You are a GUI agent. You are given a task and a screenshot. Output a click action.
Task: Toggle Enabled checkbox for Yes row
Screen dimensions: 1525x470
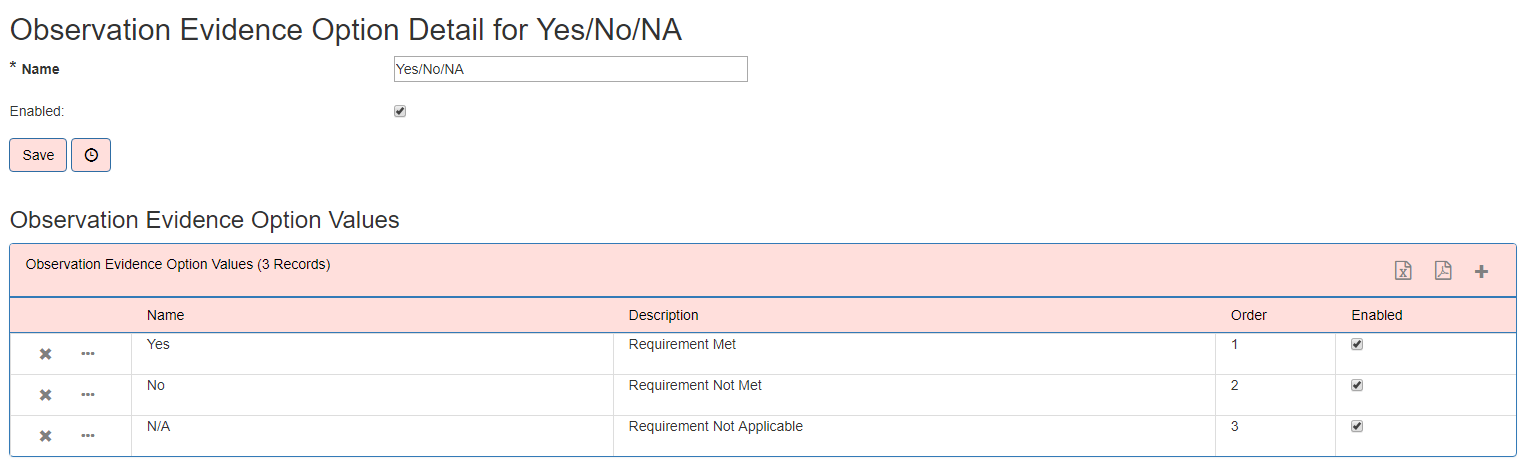pyautogui.click(x=1357, y=344)
